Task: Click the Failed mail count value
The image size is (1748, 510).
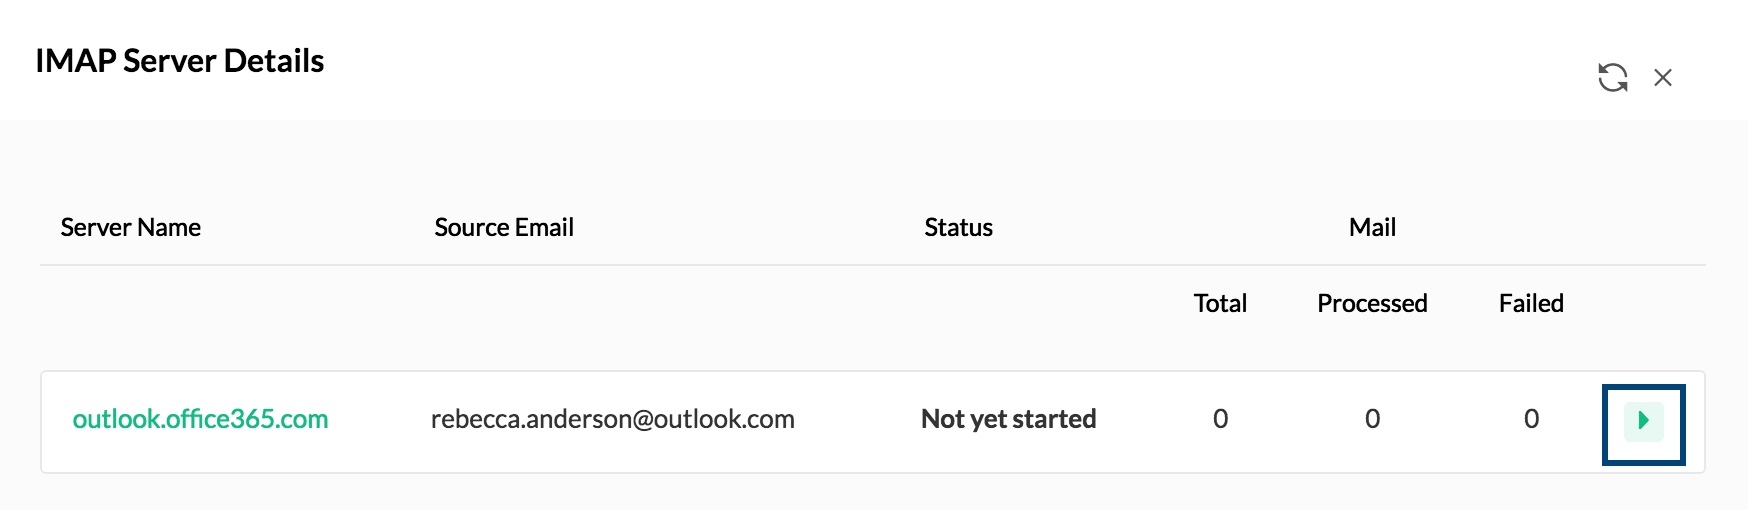Action: click(x=1531, y=419)
